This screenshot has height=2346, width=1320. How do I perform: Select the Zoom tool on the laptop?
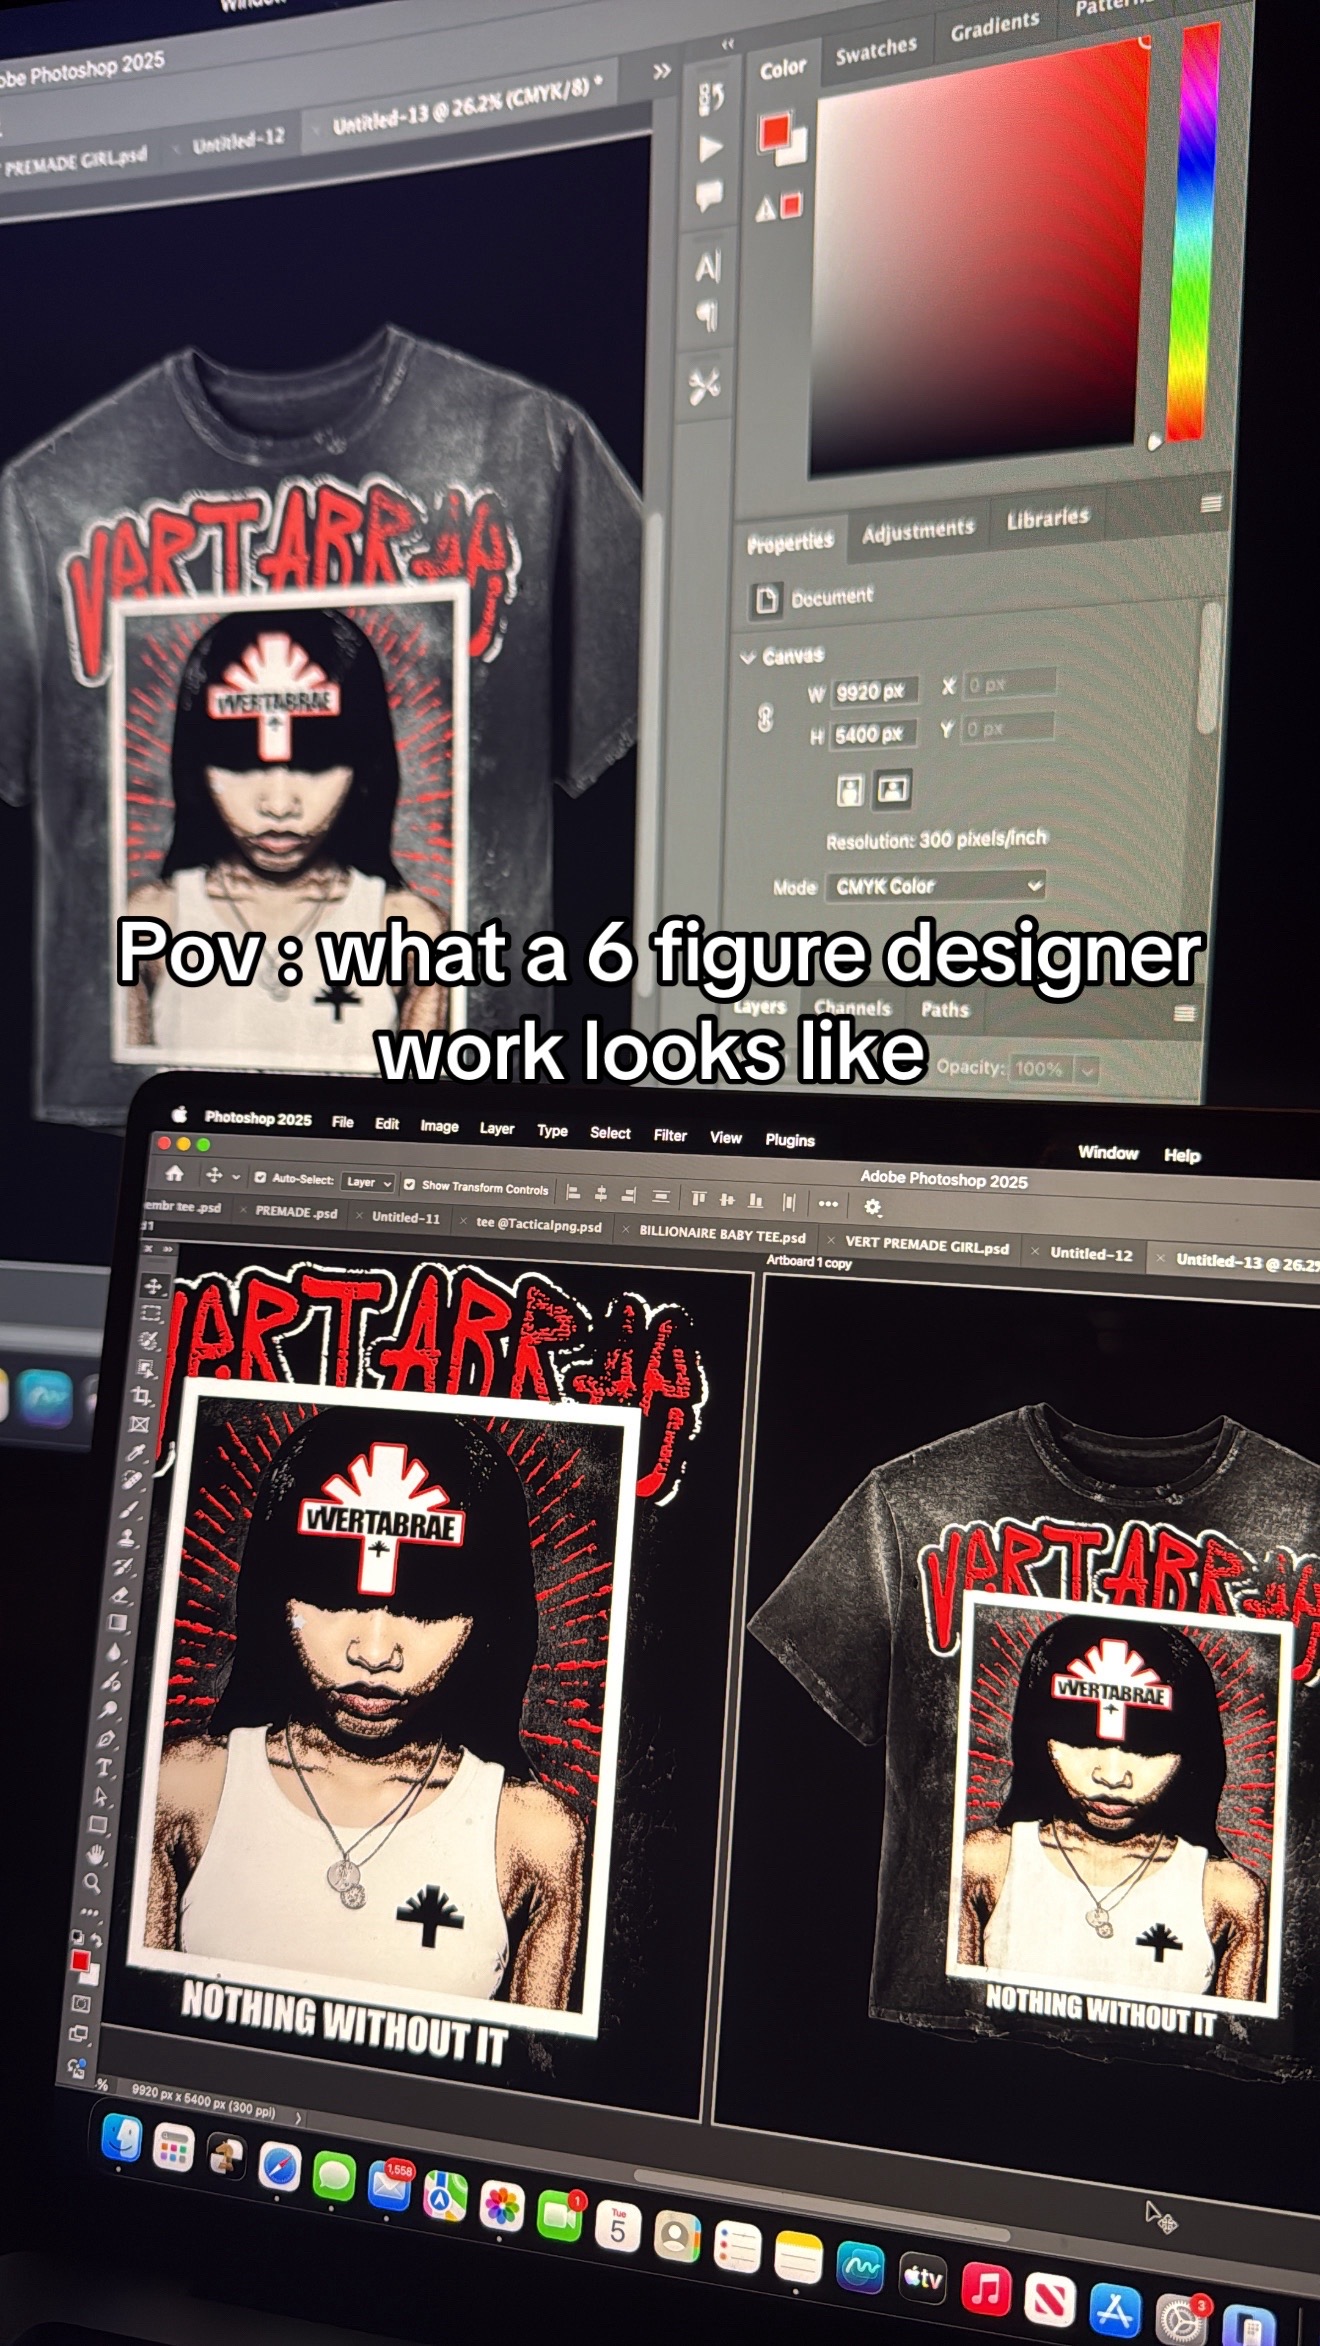tap(91, 1883)
